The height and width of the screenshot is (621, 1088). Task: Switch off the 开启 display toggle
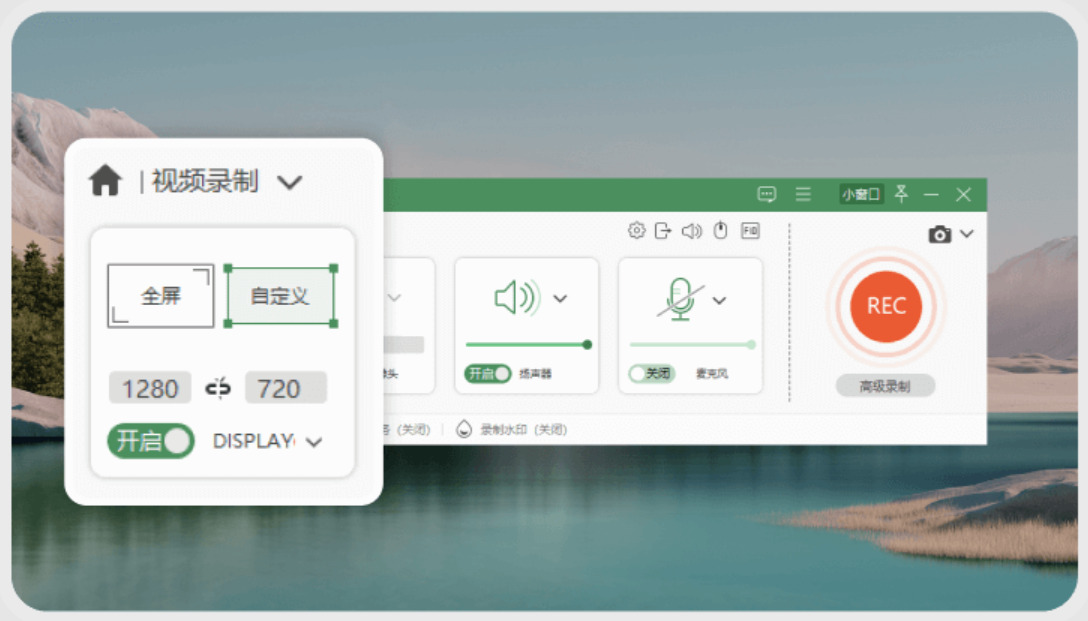[151, 441]
